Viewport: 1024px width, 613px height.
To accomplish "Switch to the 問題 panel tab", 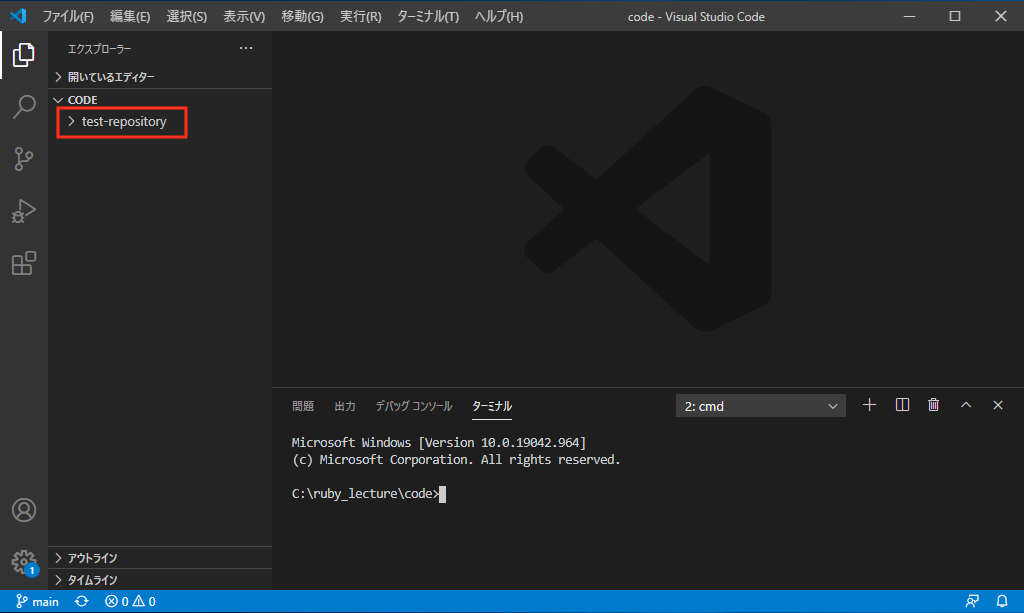I will (x=303, y=406).
